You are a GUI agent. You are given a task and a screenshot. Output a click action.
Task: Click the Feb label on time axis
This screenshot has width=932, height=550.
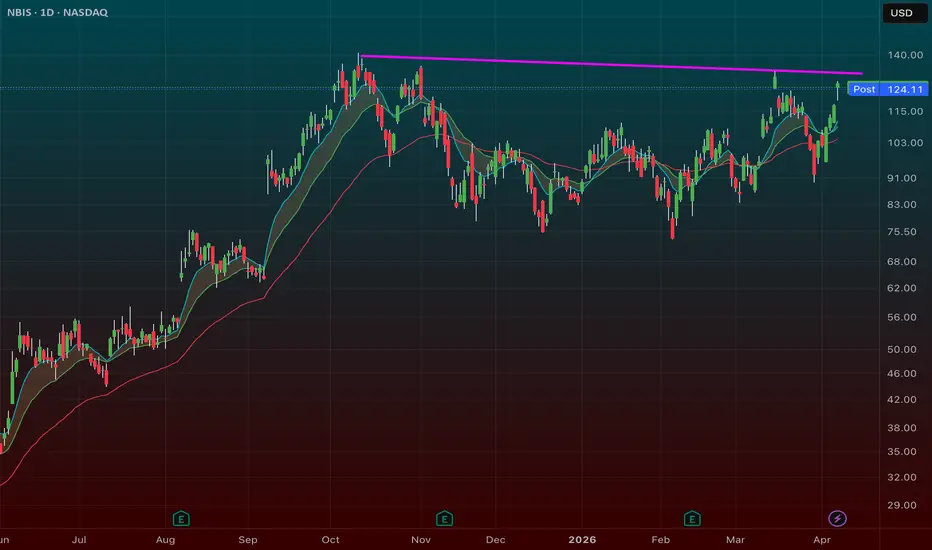coord(660,540)
